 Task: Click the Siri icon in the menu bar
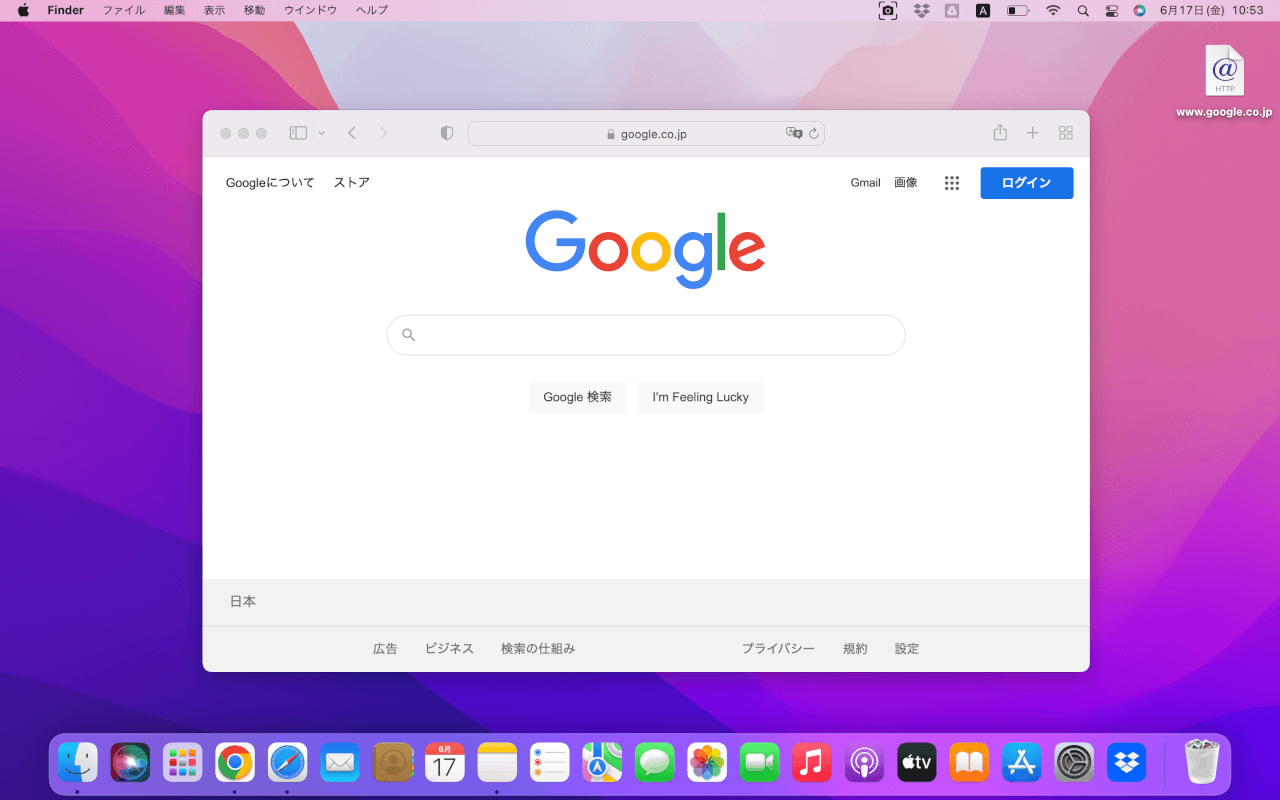(x=1140, y=10)
